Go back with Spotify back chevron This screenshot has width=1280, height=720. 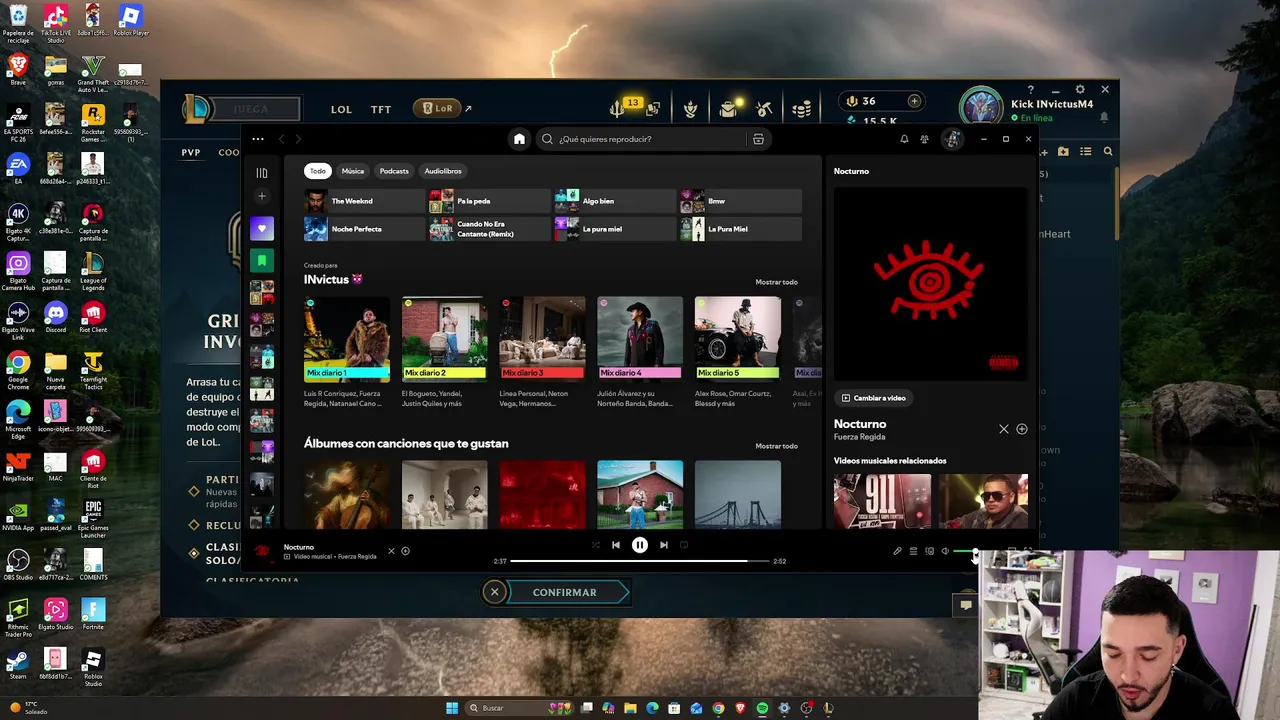click(282, 139)
